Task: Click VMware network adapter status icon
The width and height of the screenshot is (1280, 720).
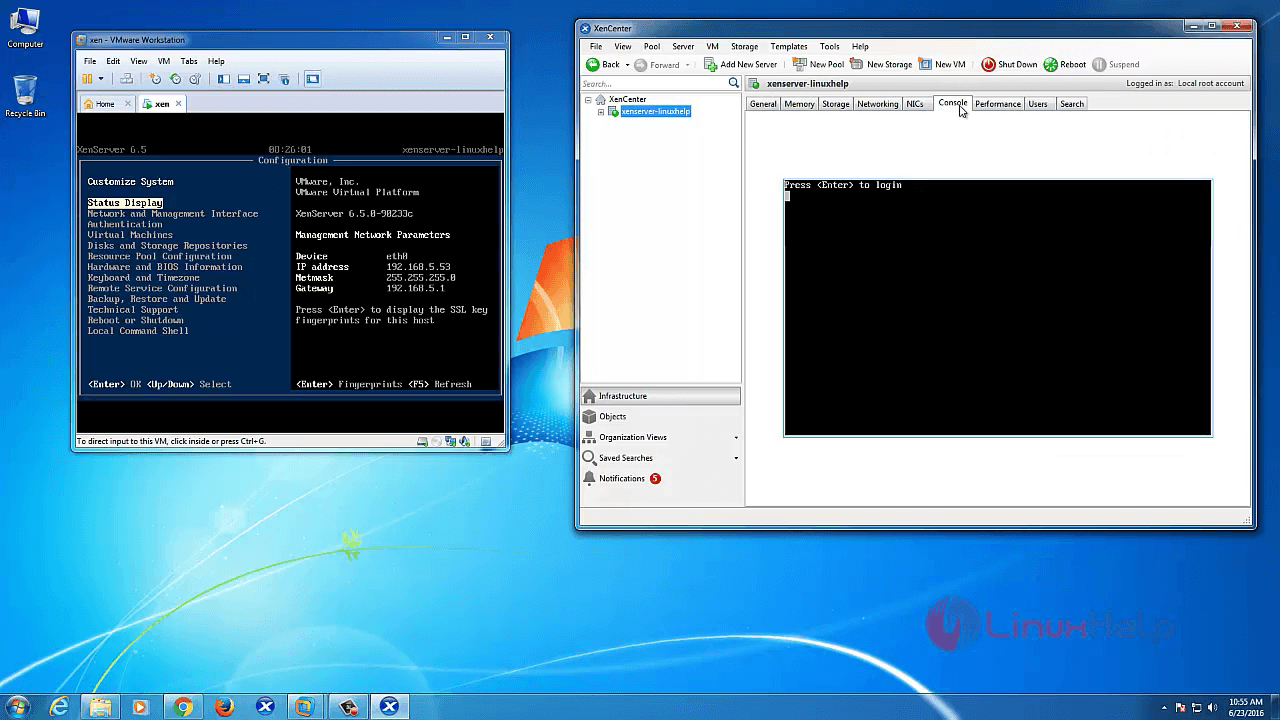Action: [x=451, y=441]
